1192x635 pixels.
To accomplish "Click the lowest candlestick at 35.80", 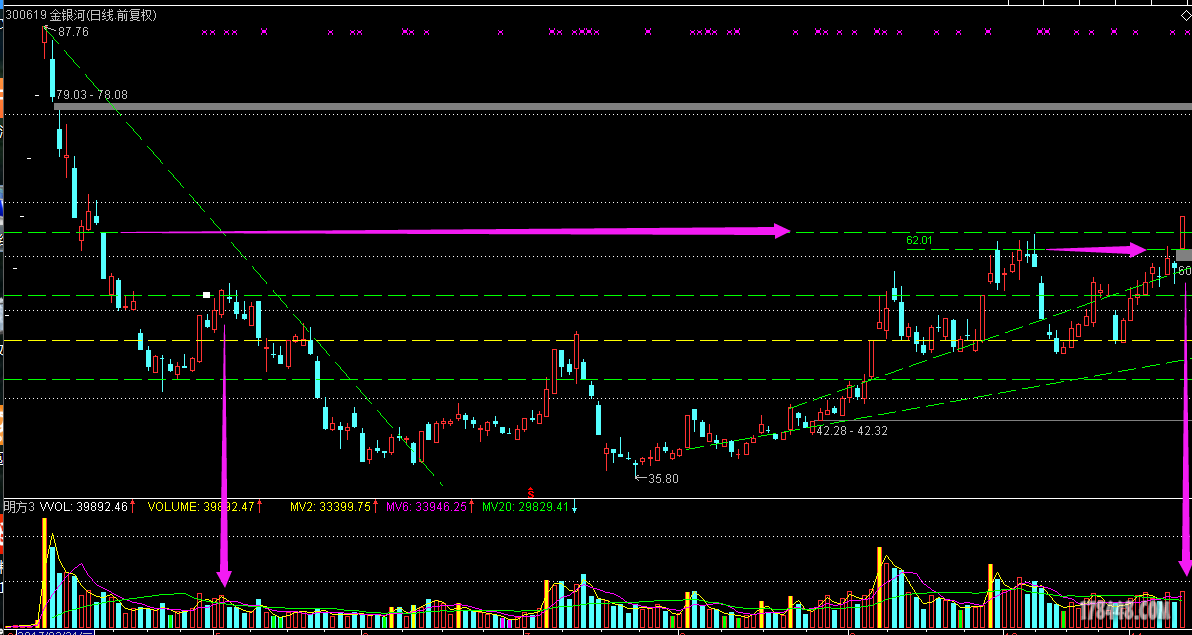I will (635, 467).
